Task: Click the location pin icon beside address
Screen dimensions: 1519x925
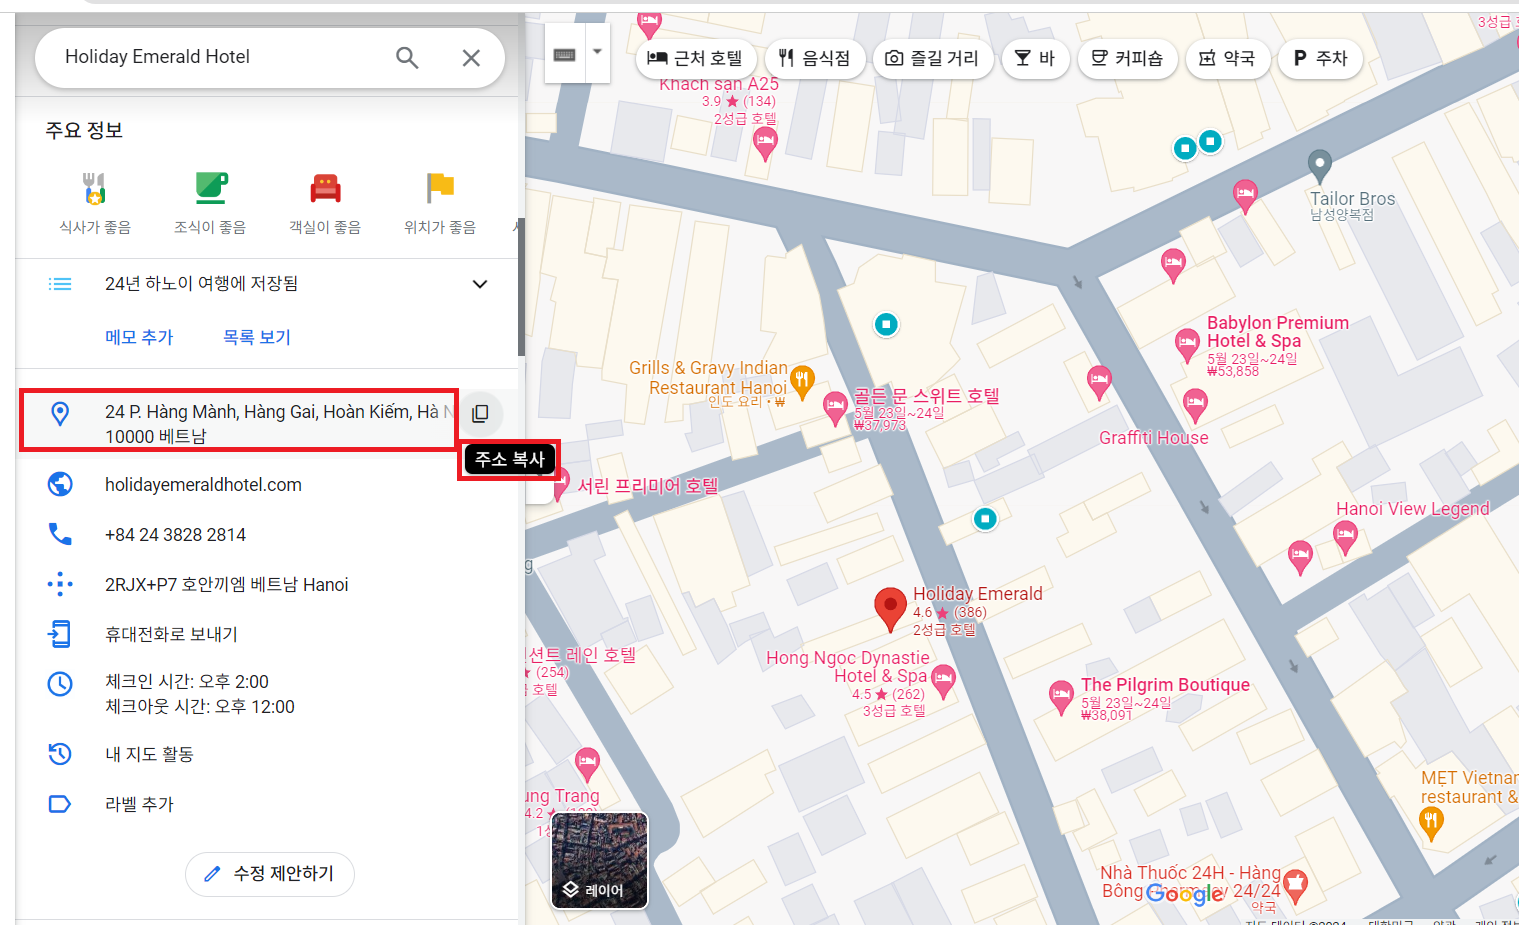Action: click(x=60, y=413)
